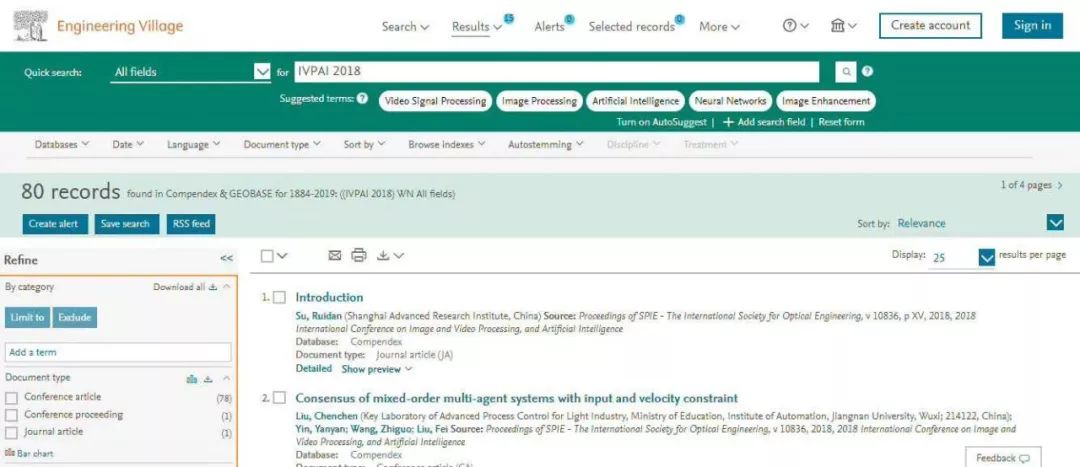Click plus icon to Add search field
Screen dimensions: 1080x467
[727, 122]
